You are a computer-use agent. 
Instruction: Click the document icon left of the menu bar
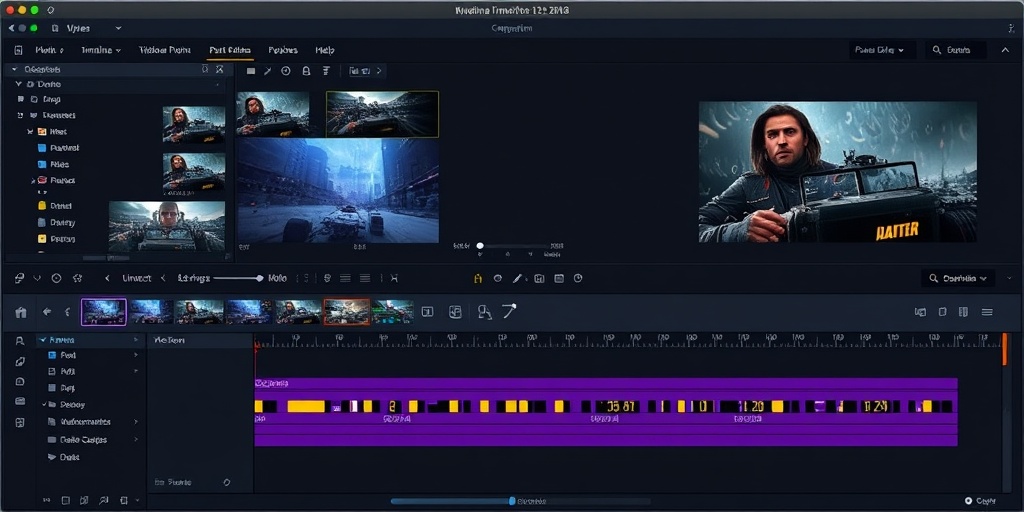coord(18,50)
